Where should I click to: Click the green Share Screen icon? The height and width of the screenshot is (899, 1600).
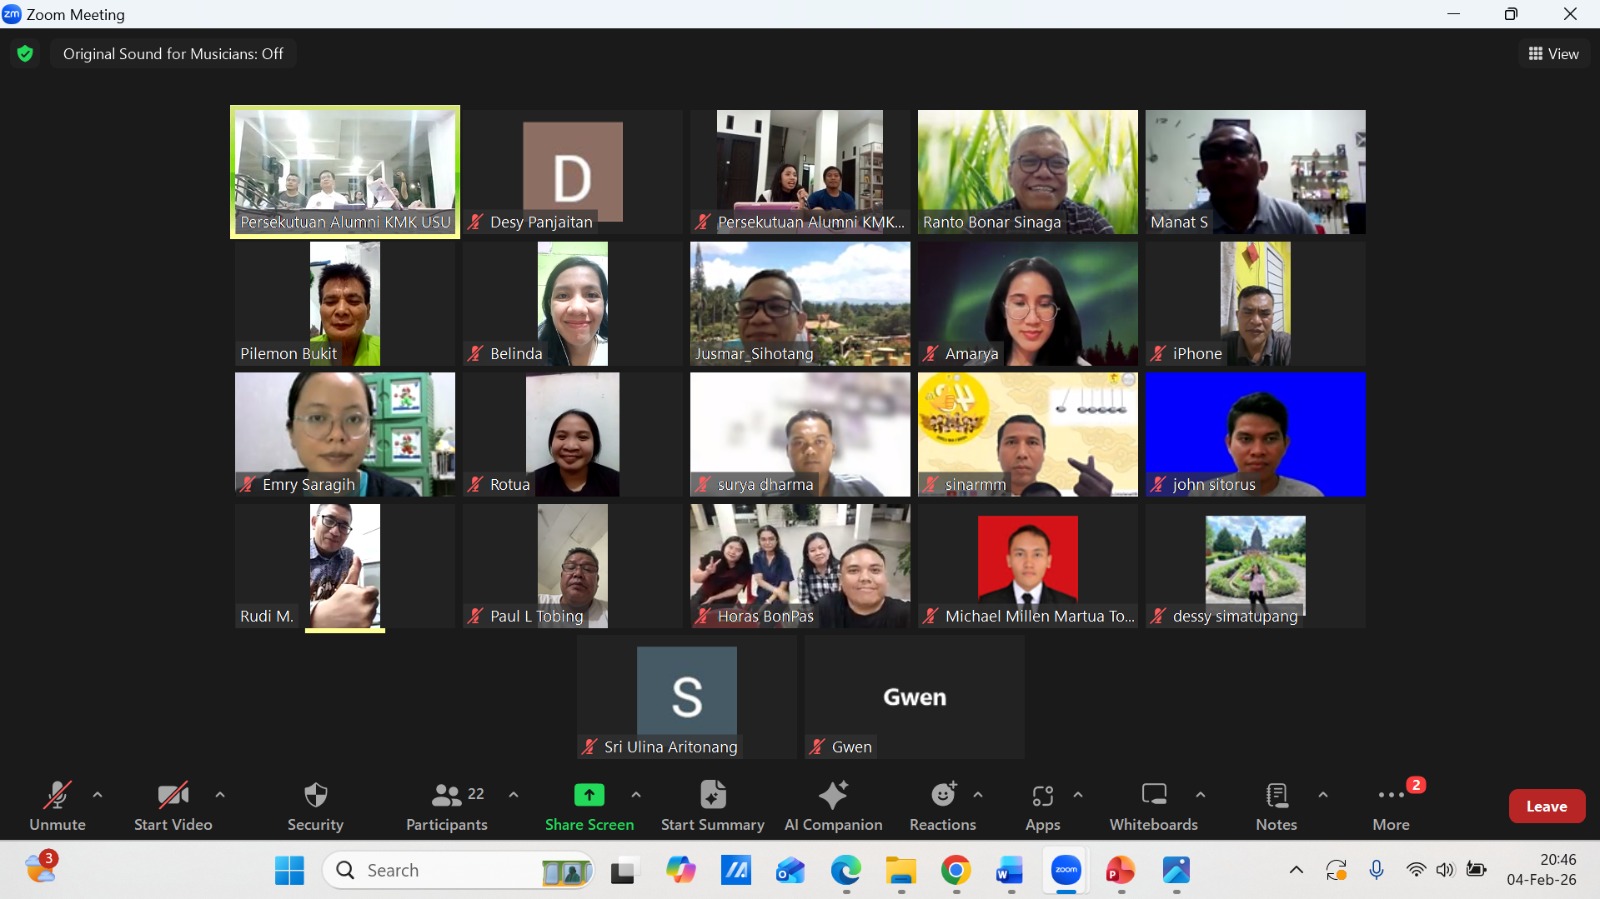[x=589, y=795]
